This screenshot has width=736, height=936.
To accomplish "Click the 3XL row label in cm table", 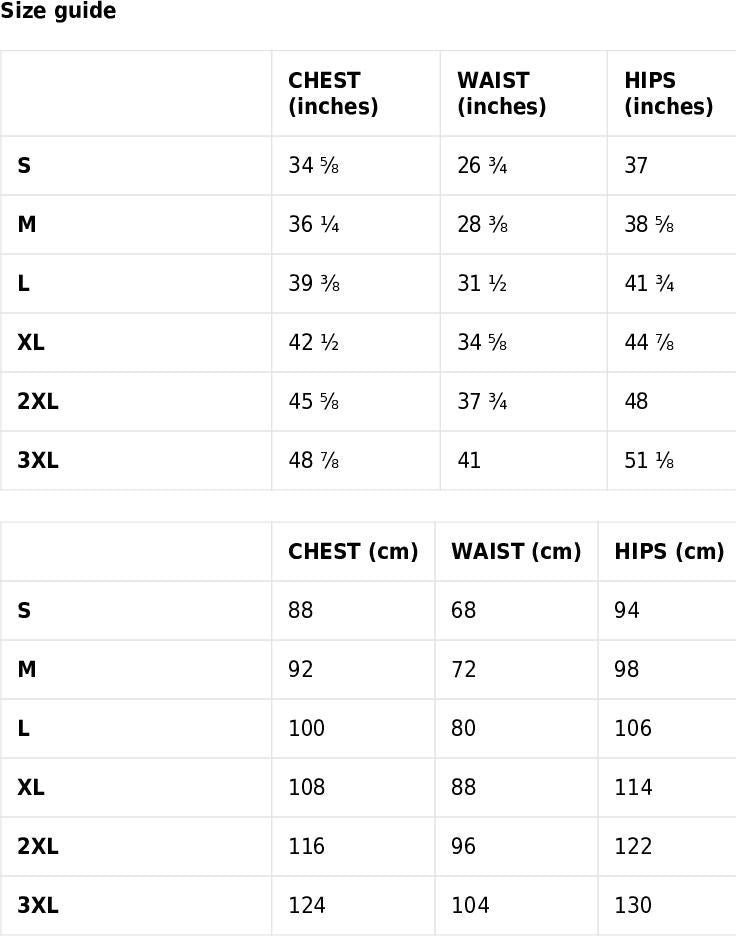I will click(x=38, y=906).
